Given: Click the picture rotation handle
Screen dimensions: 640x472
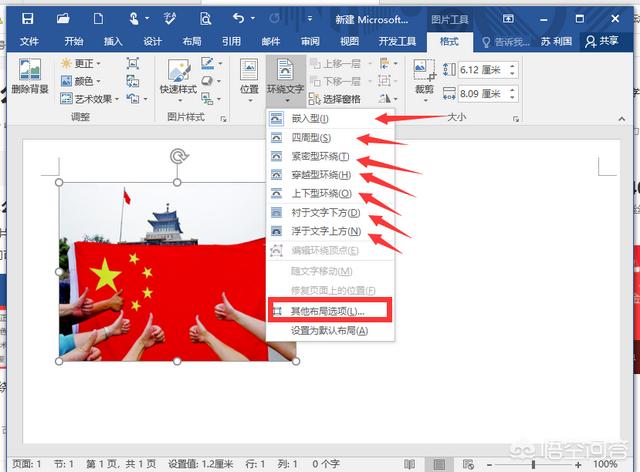Looking at the screenshot, I should (178, 156).
